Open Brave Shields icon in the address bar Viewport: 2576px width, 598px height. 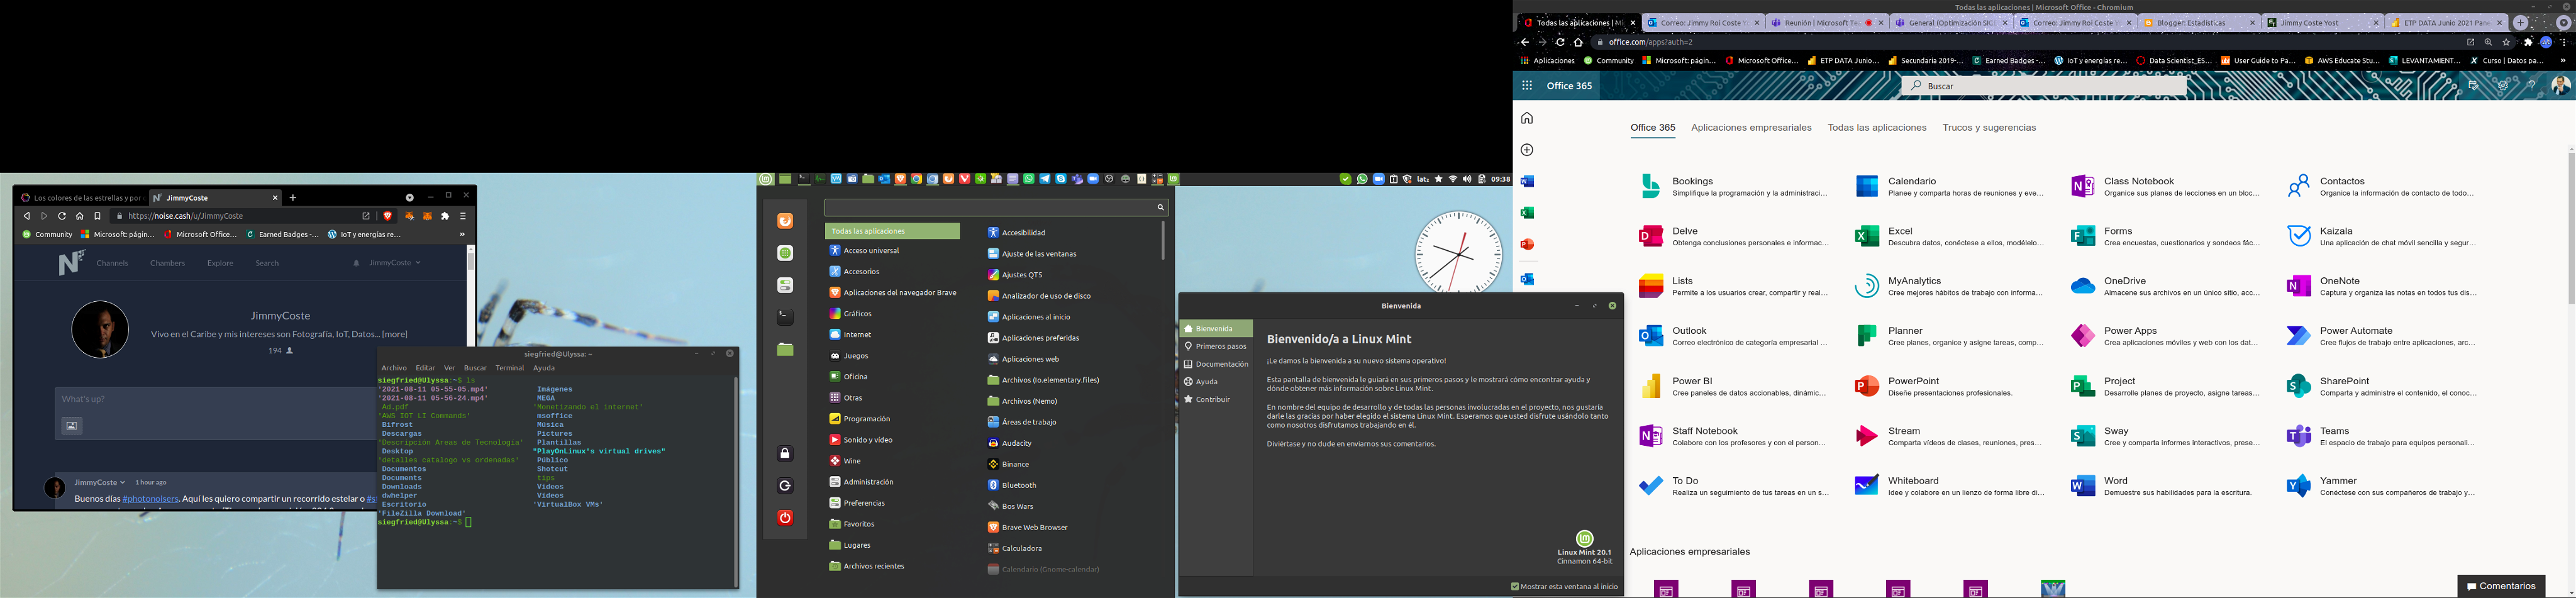pyautogui.click(x=388, y=216)
